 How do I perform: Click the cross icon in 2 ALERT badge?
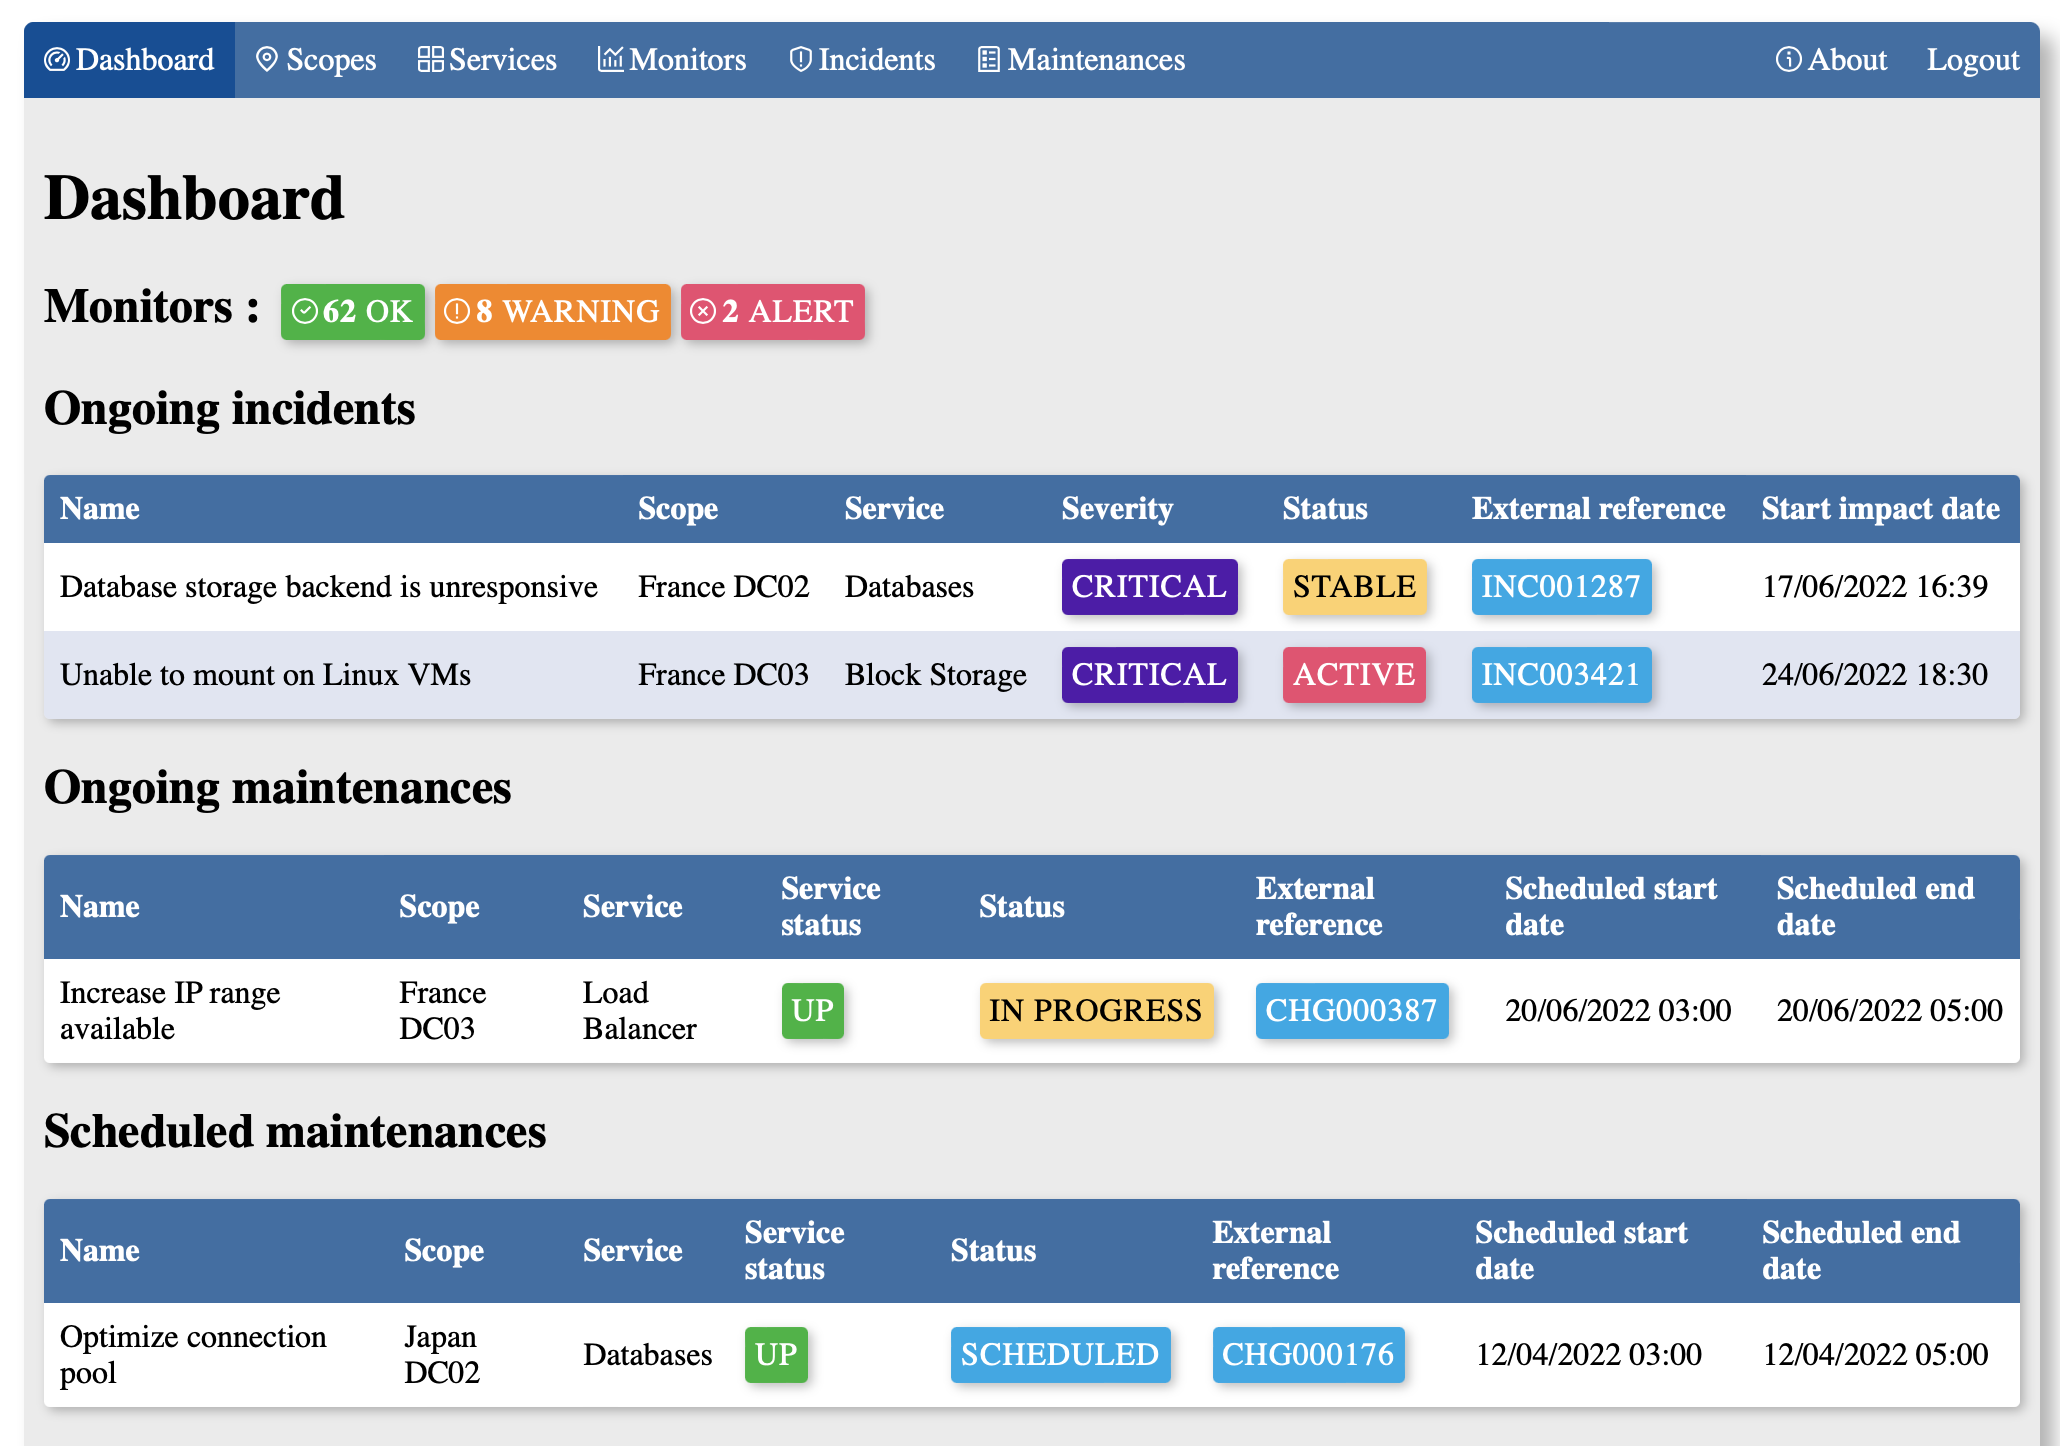(703, 312)
